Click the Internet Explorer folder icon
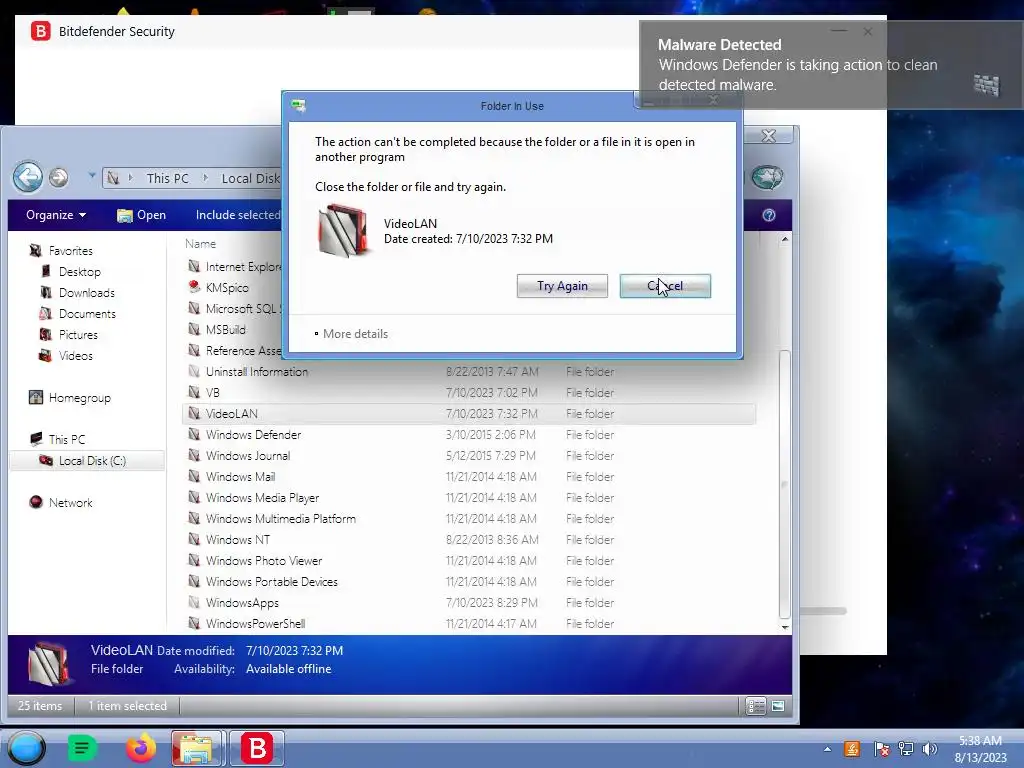The image size is (1024, 768). coord(194,266)
